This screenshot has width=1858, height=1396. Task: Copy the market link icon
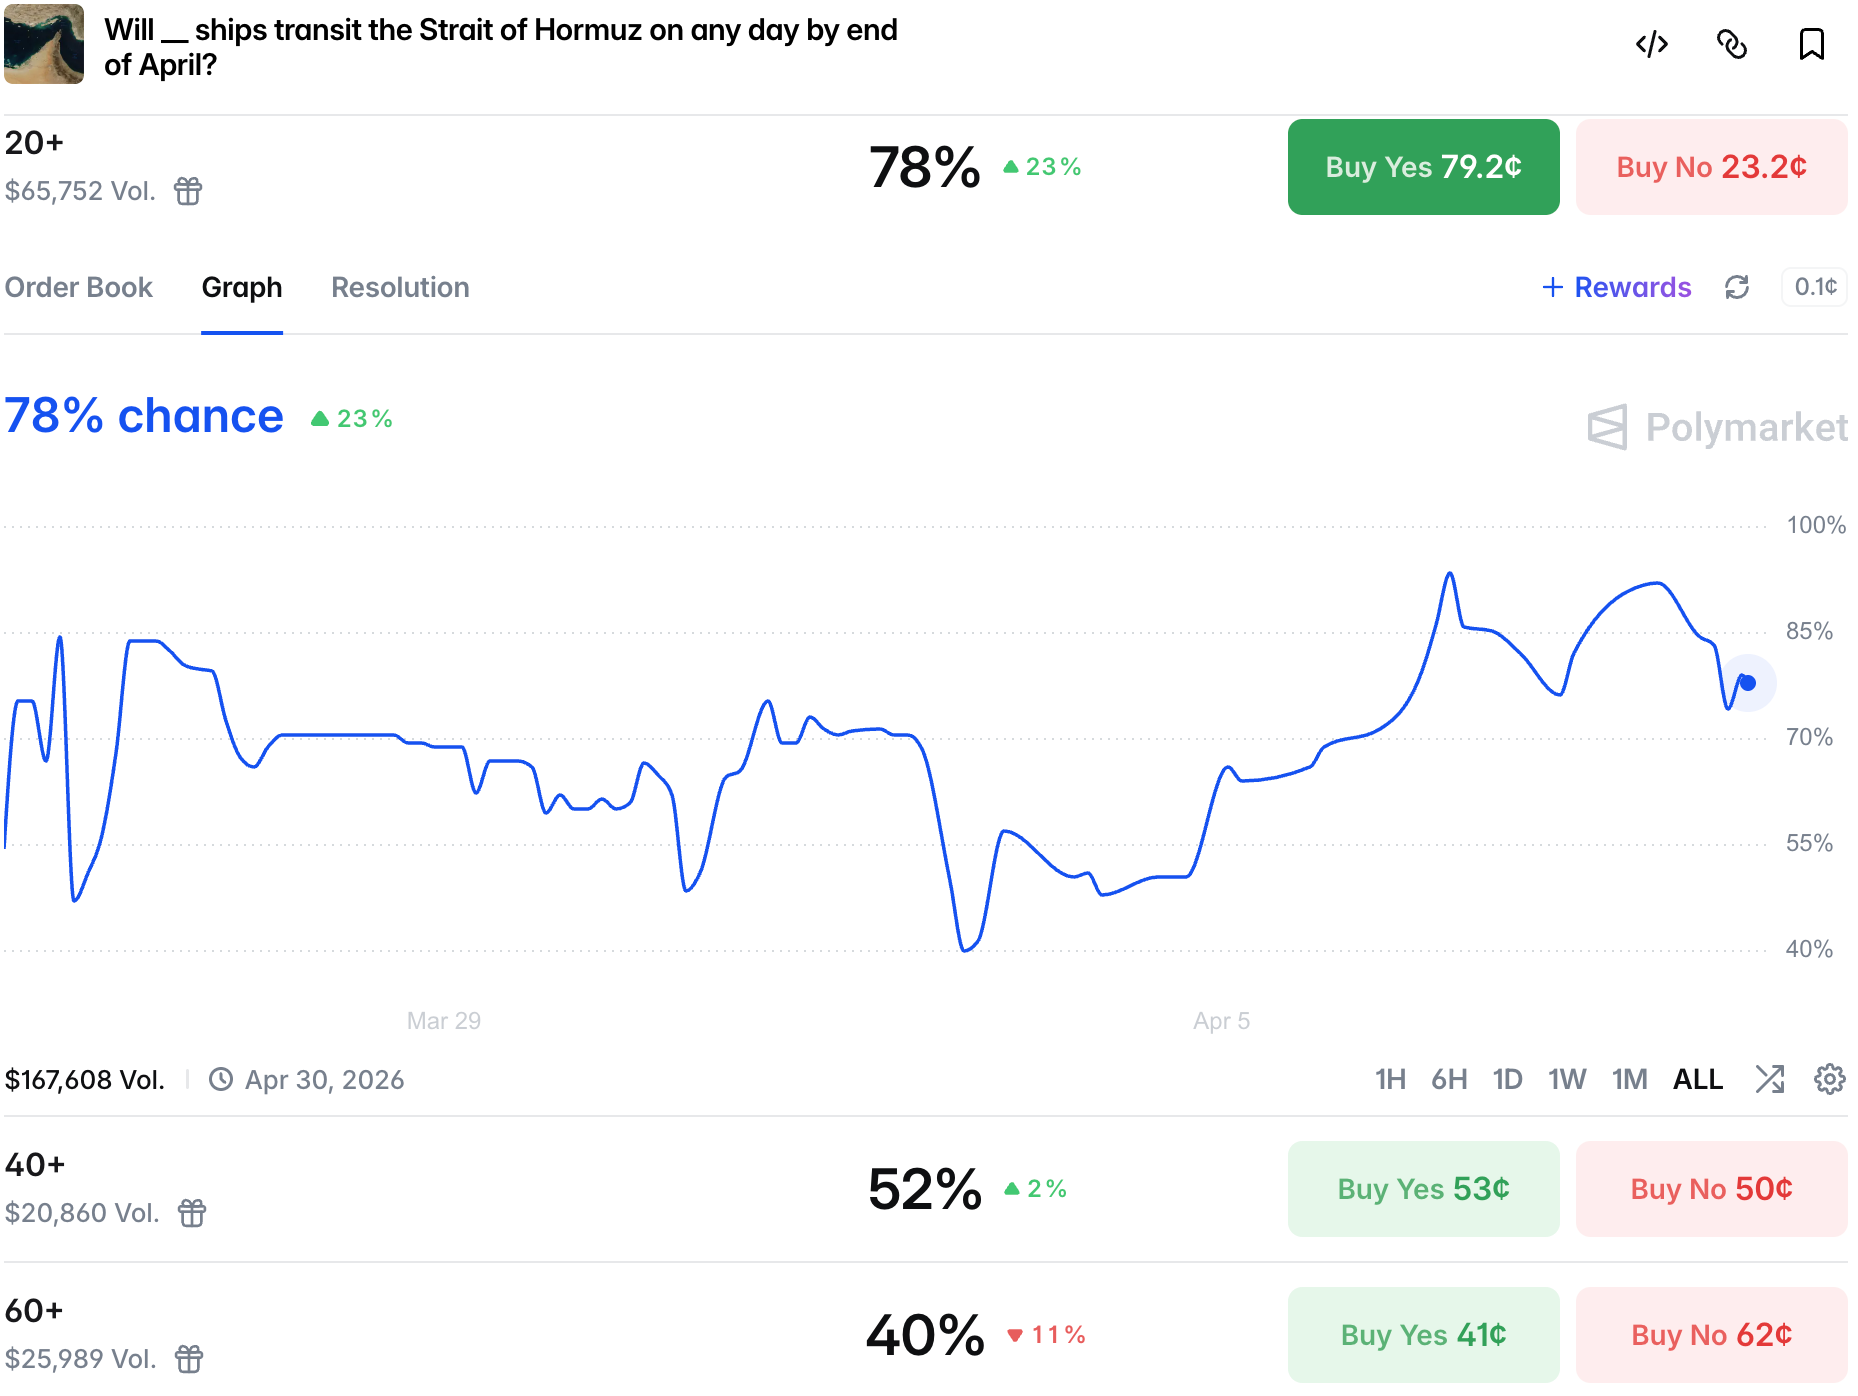click(1731, 45)
